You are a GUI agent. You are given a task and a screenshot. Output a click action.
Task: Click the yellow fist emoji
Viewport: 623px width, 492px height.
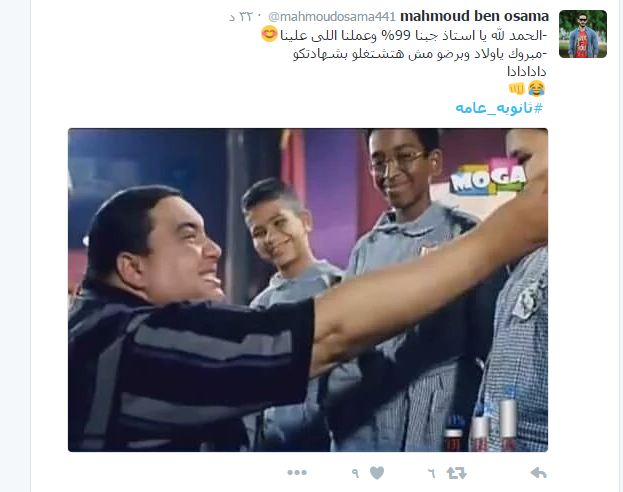(x=517, y=88)
